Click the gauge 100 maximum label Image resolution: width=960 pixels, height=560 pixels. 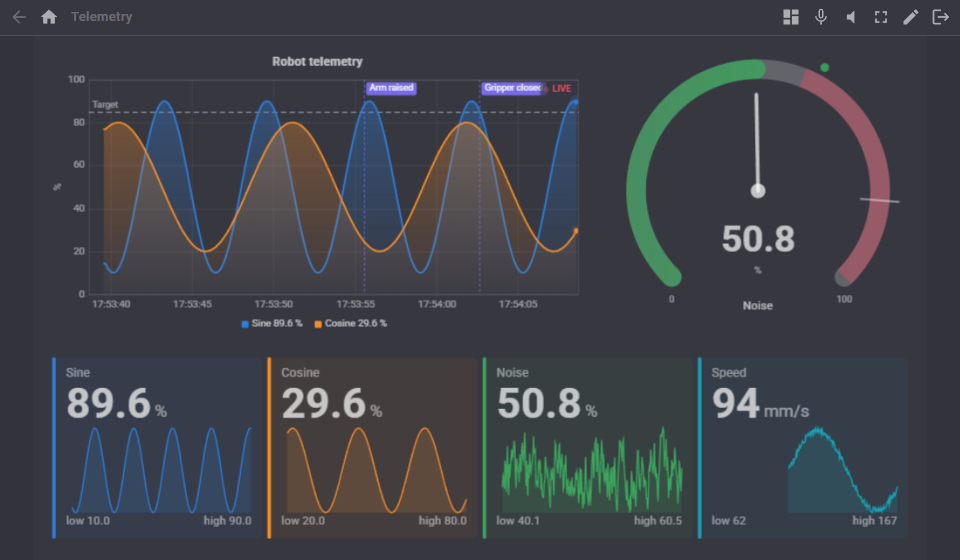click(844, 299)
